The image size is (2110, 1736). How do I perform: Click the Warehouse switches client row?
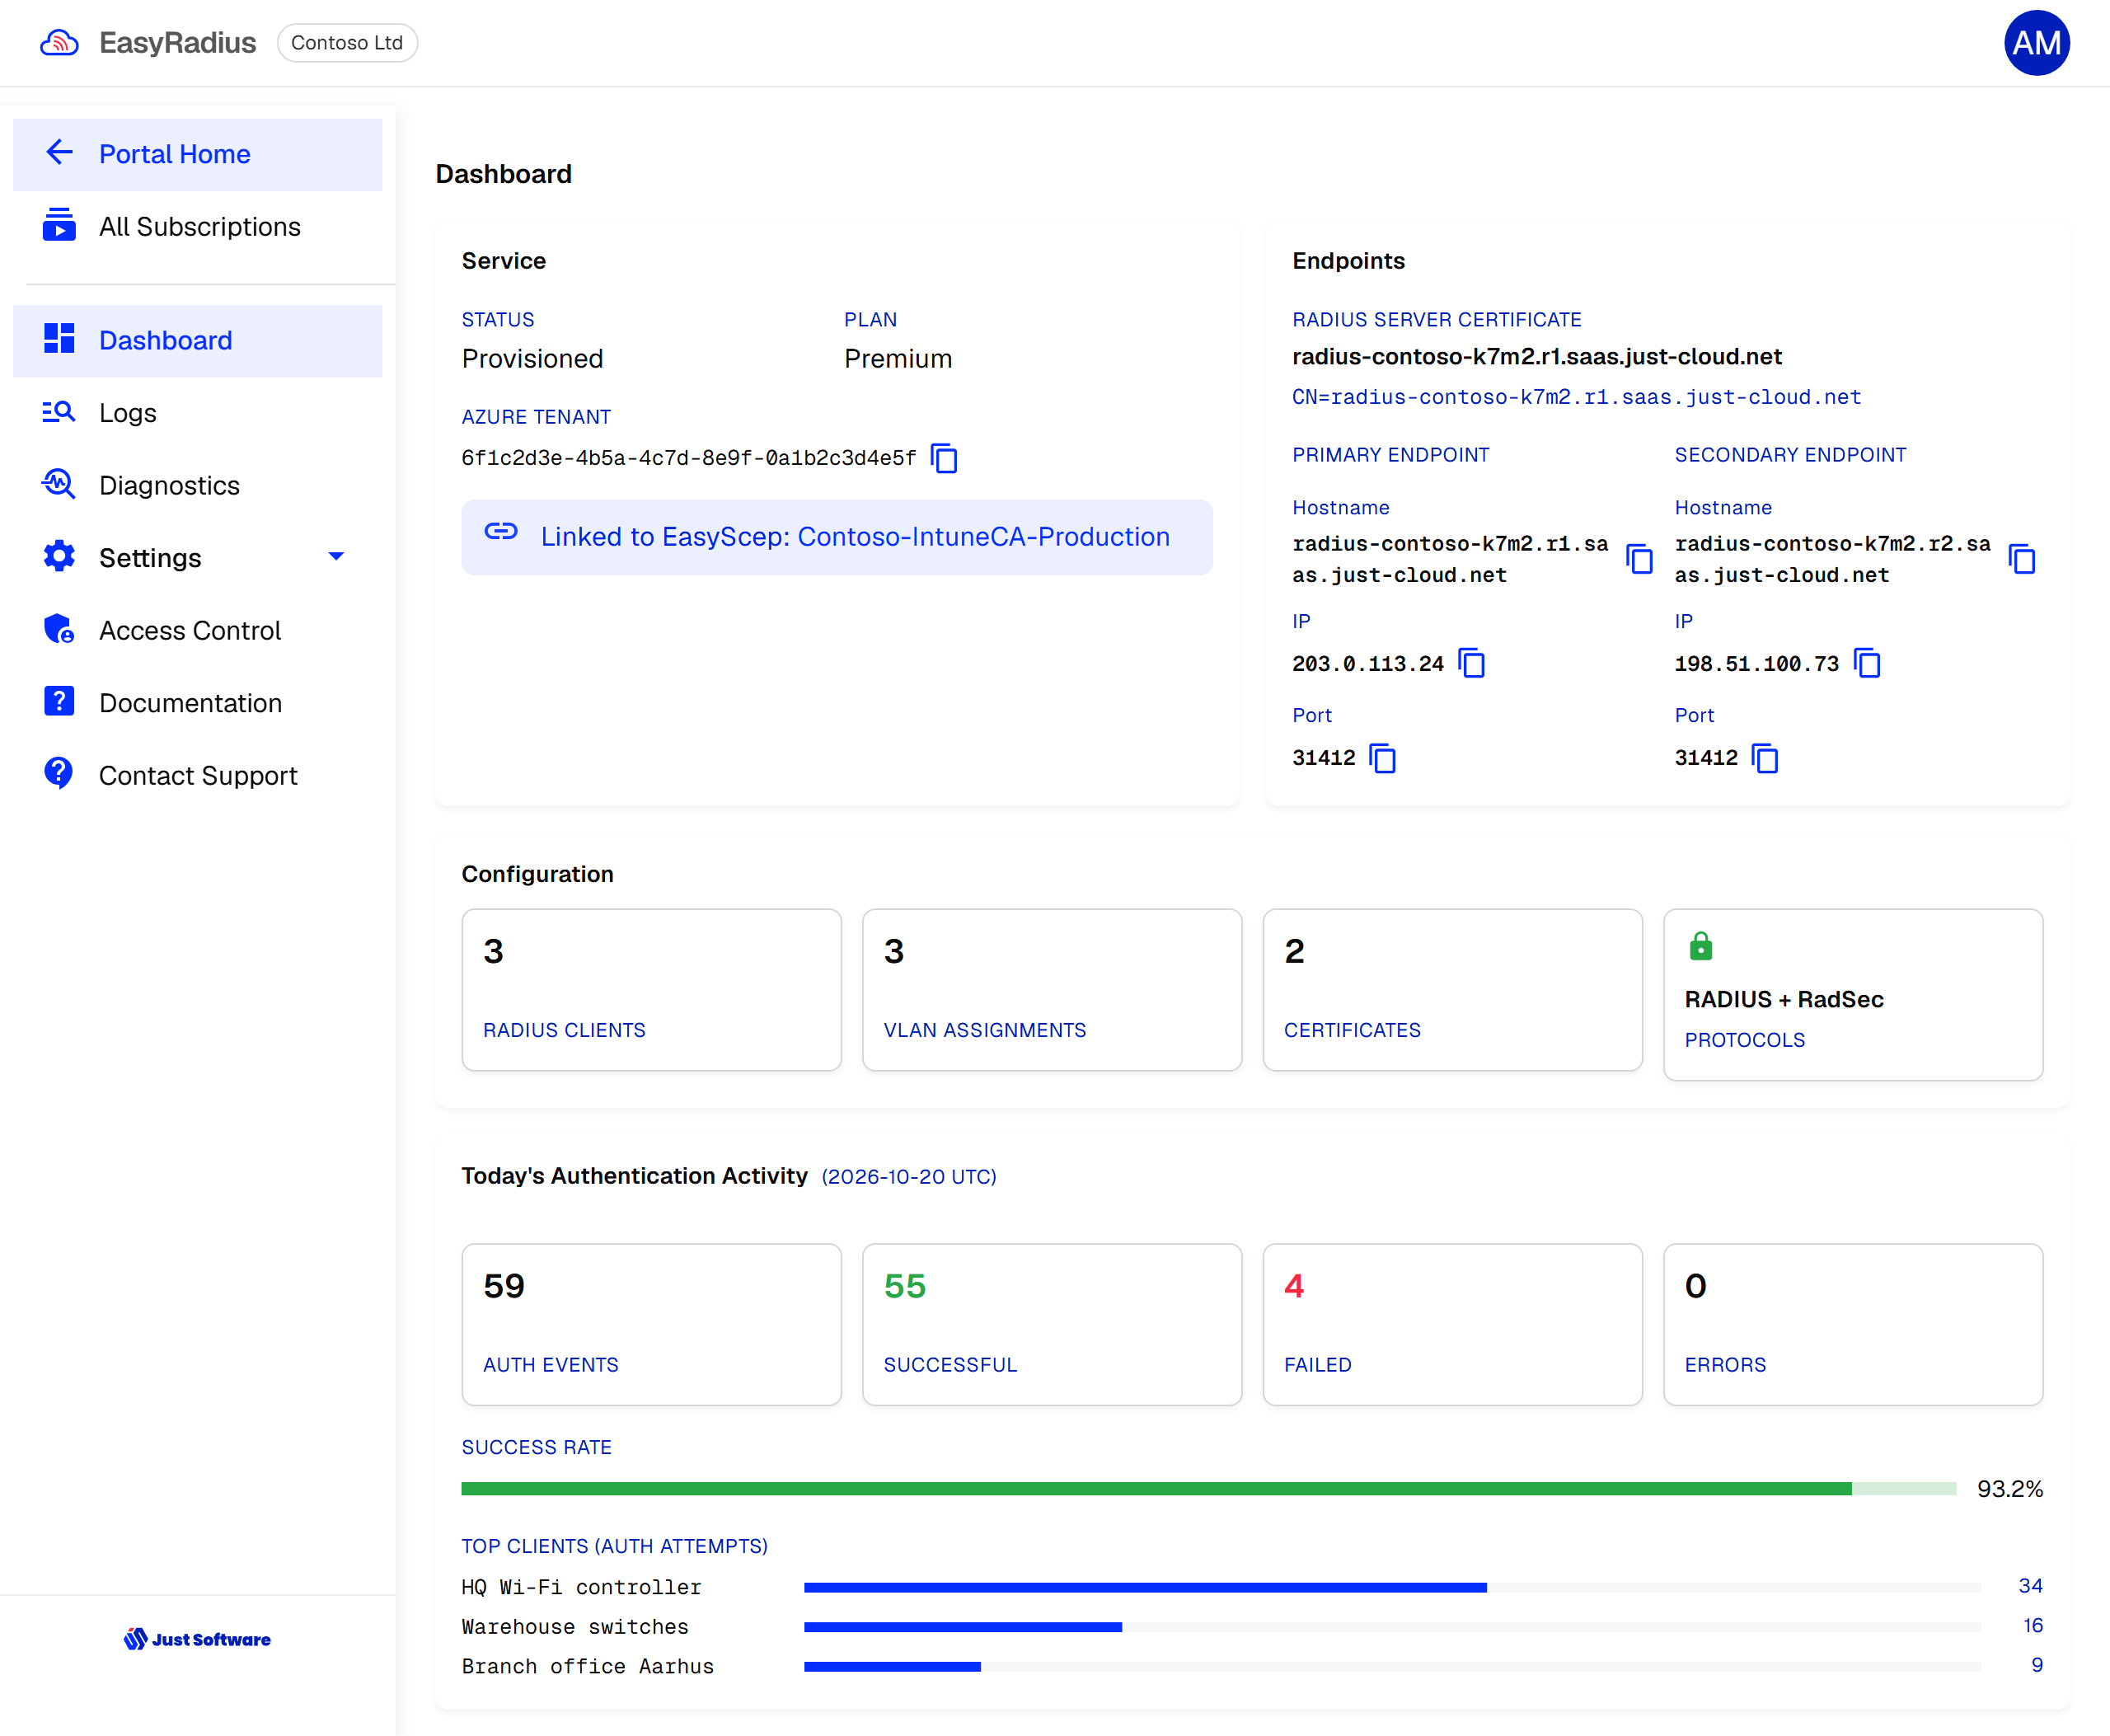1252,1627
